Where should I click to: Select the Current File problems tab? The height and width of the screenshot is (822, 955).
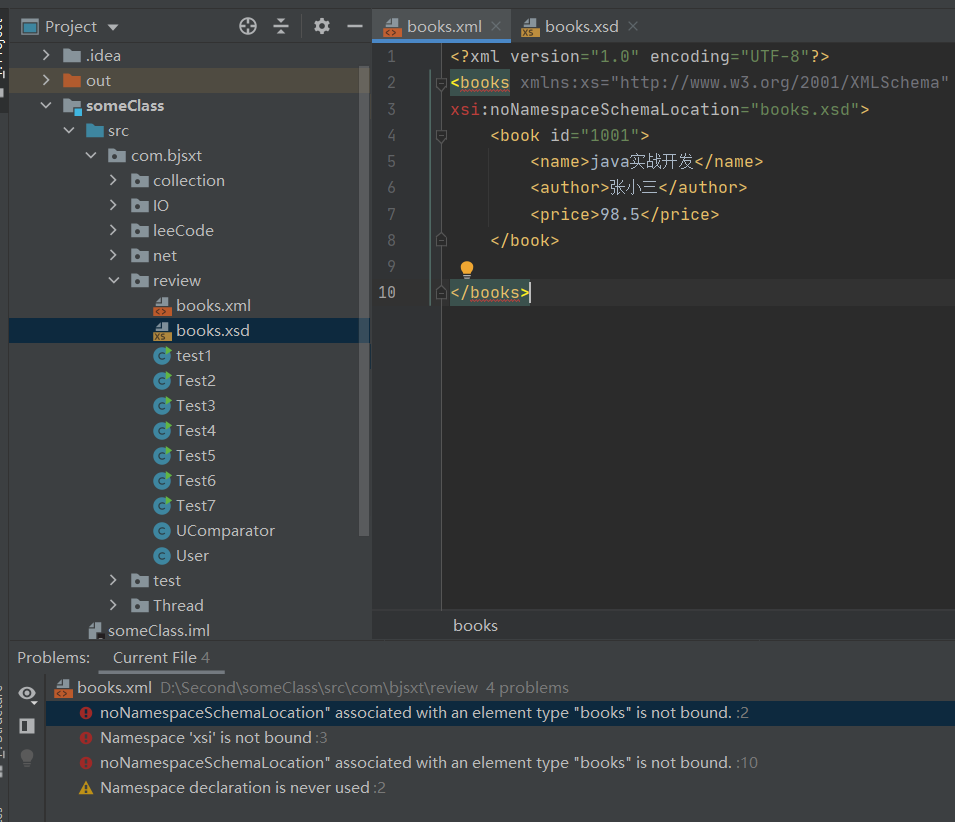[x=161, y=658]
